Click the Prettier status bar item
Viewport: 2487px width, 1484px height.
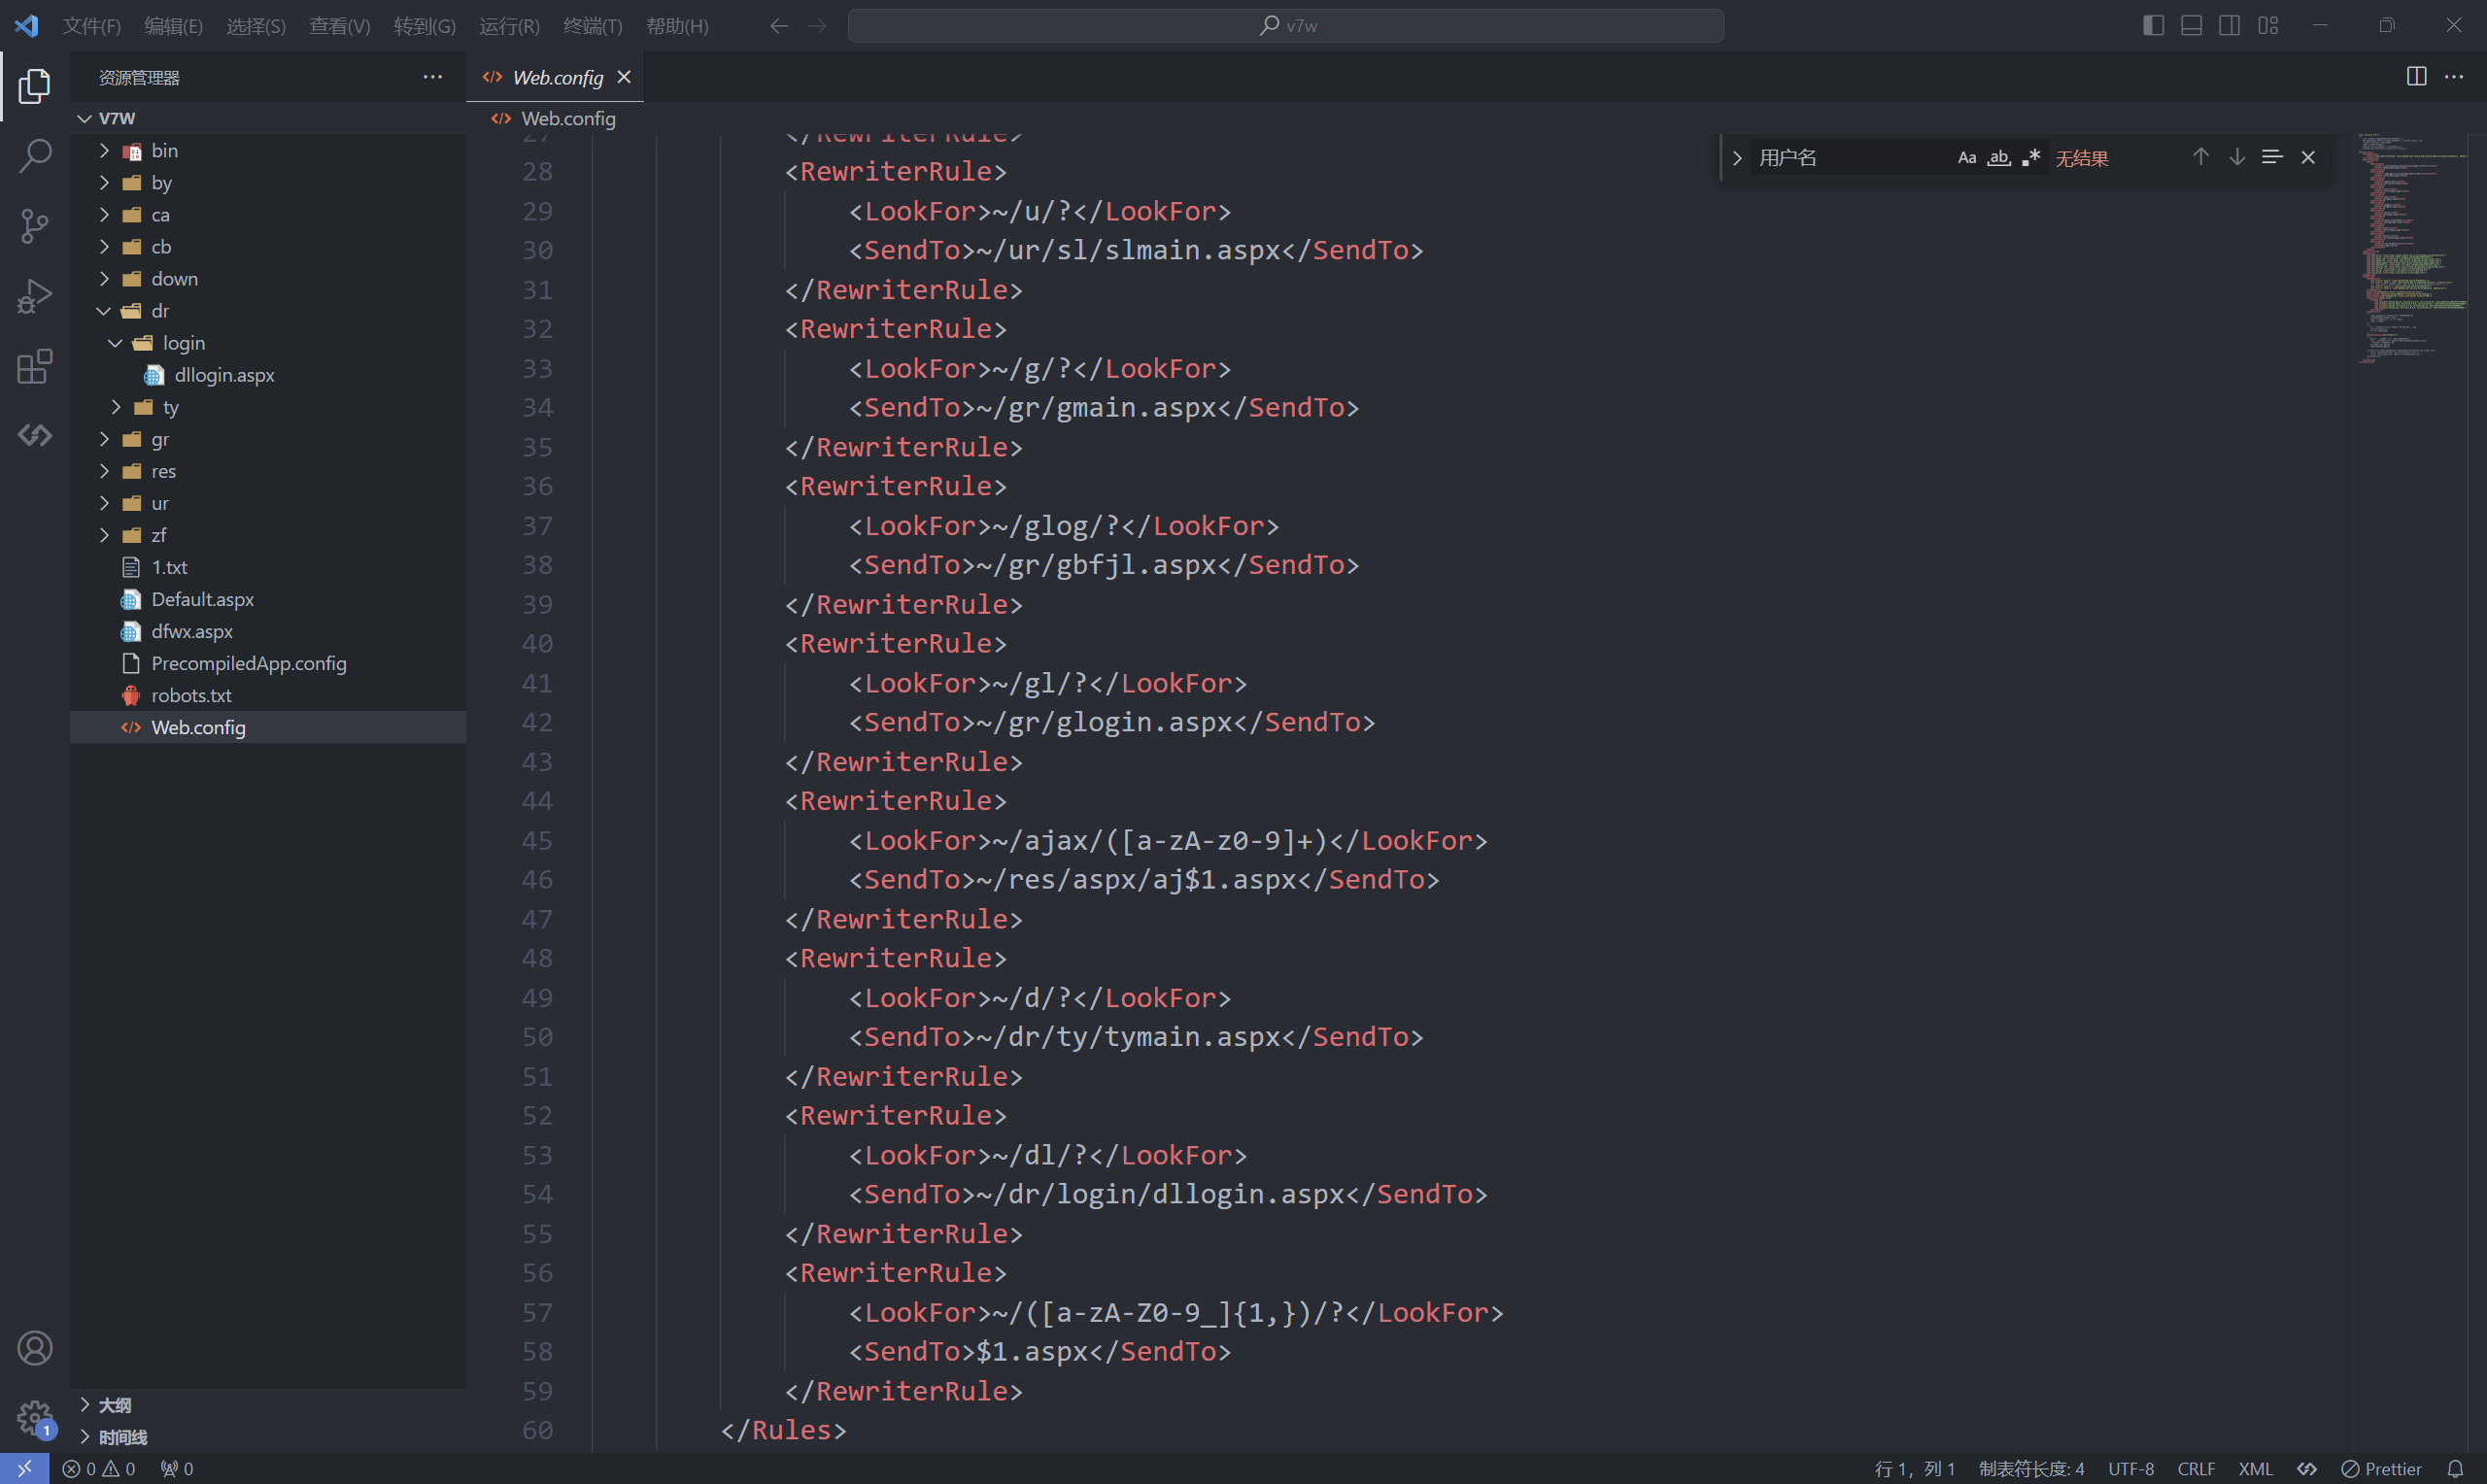(2381, 1468)
